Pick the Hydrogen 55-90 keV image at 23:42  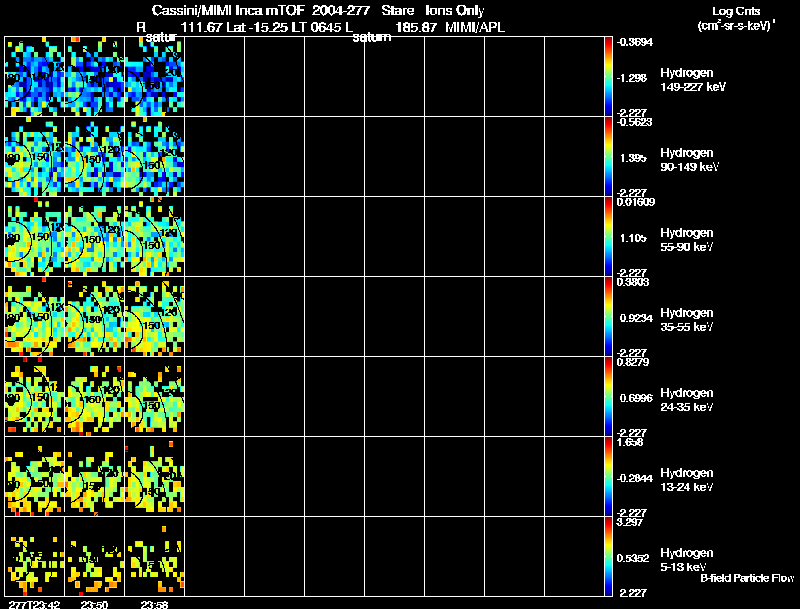(x=35, y=237)
